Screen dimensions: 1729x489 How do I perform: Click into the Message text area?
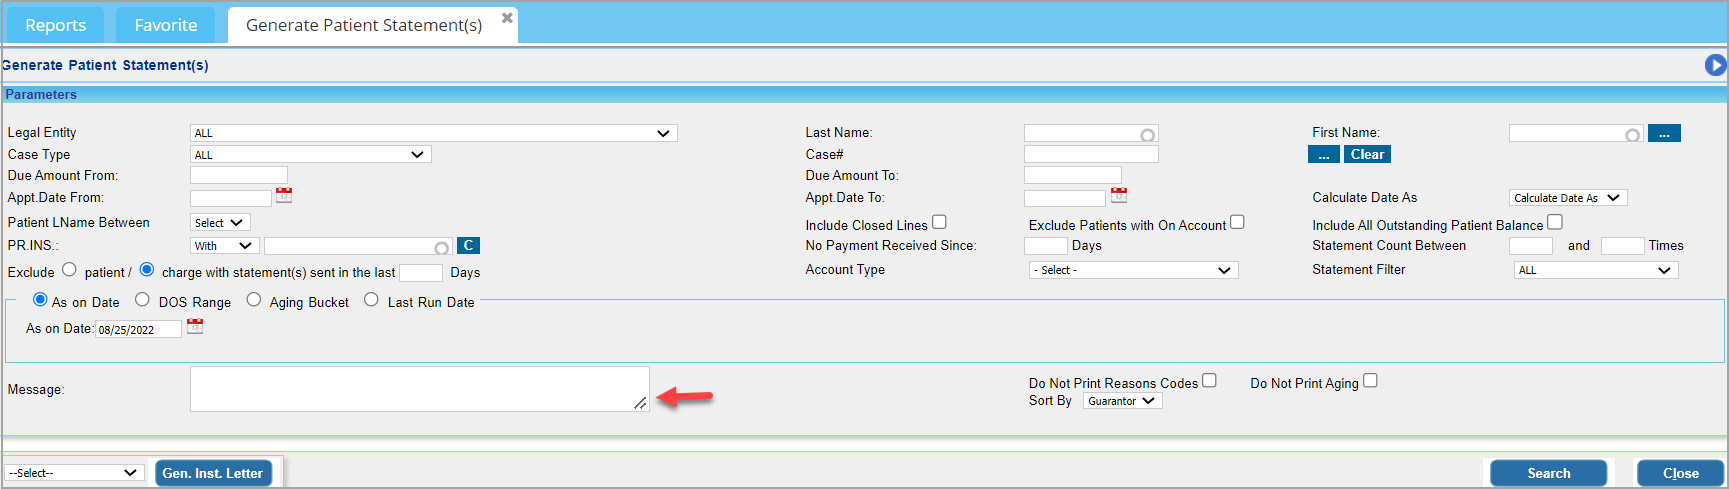pos(419,389)
